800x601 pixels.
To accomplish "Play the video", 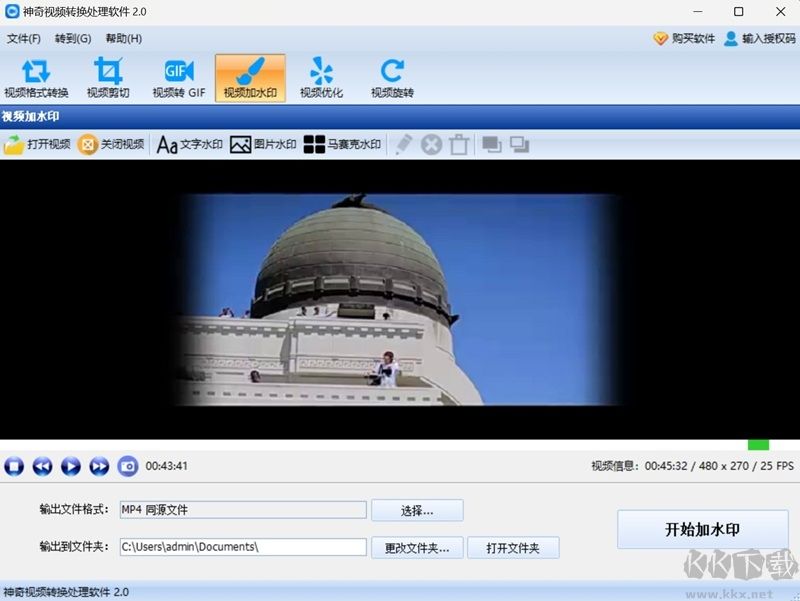I will (x=71, y=466).
